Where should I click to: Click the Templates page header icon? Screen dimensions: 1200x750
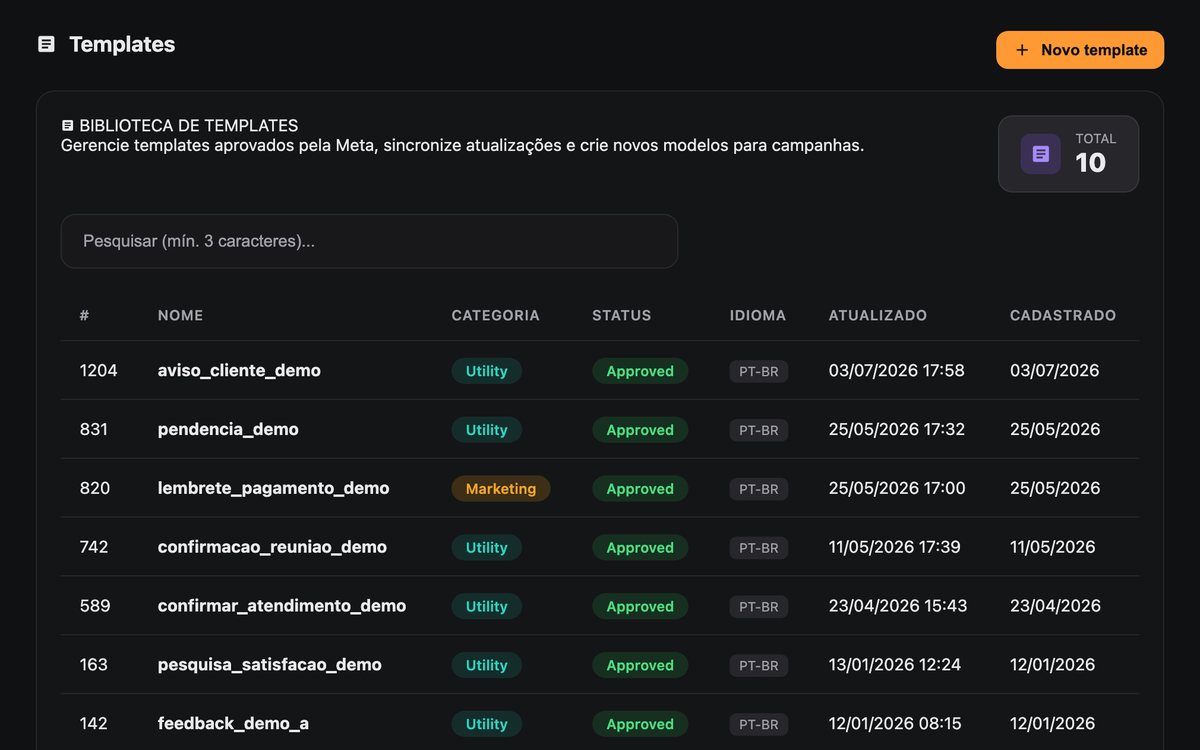point(46,44)
